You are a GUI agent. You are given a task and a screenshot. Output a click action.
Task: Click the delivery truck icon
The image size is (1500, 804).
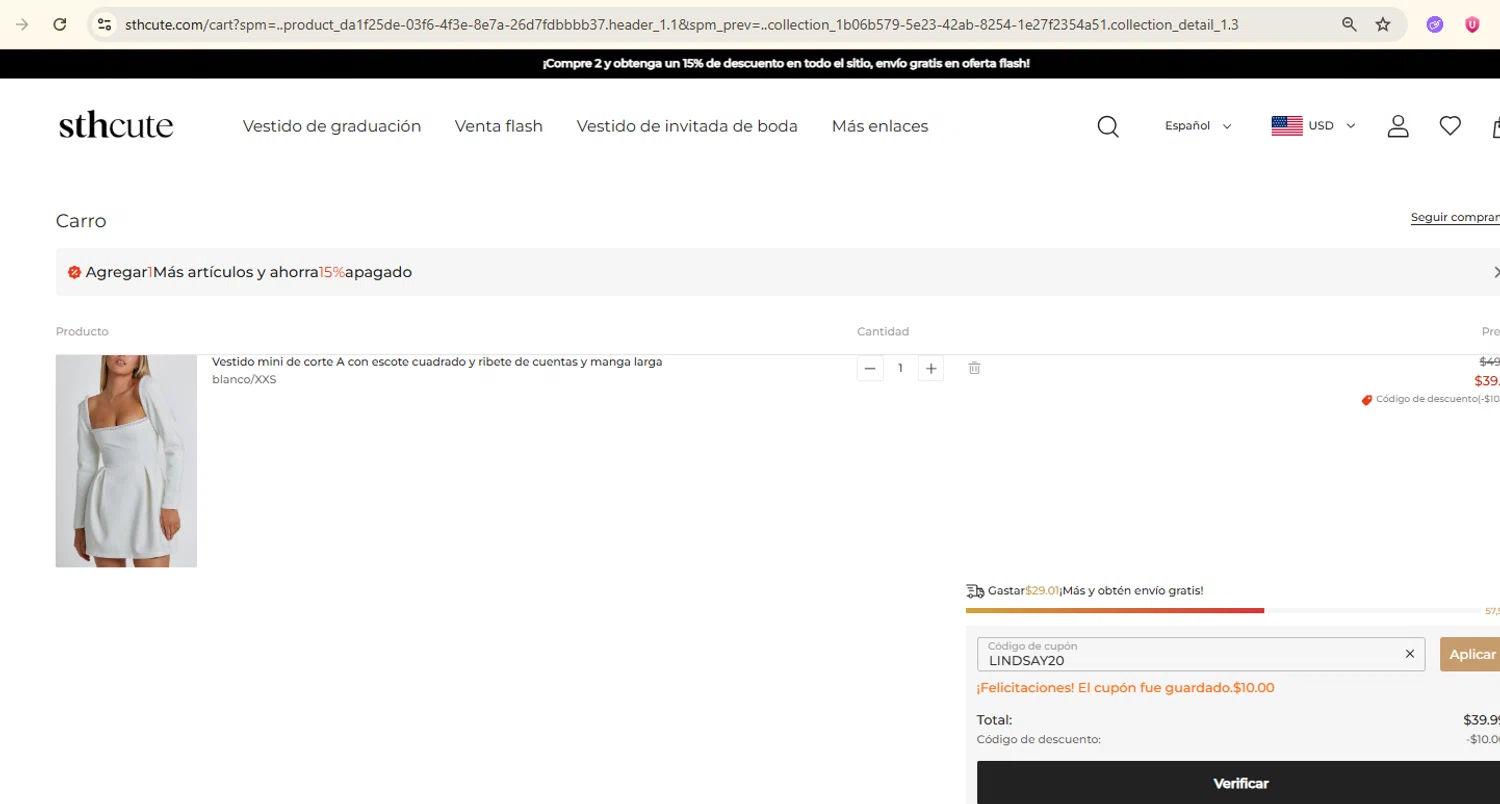pos(975,591)
